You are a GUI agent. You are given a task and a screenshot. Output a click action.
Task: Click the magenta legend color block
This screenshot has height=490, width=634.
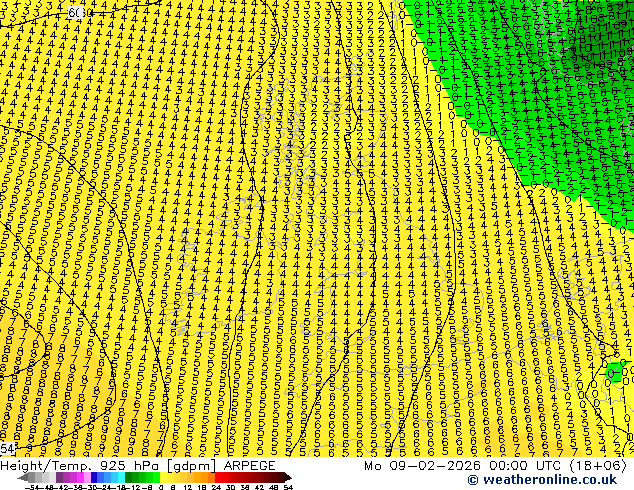(x=80, y=477)
